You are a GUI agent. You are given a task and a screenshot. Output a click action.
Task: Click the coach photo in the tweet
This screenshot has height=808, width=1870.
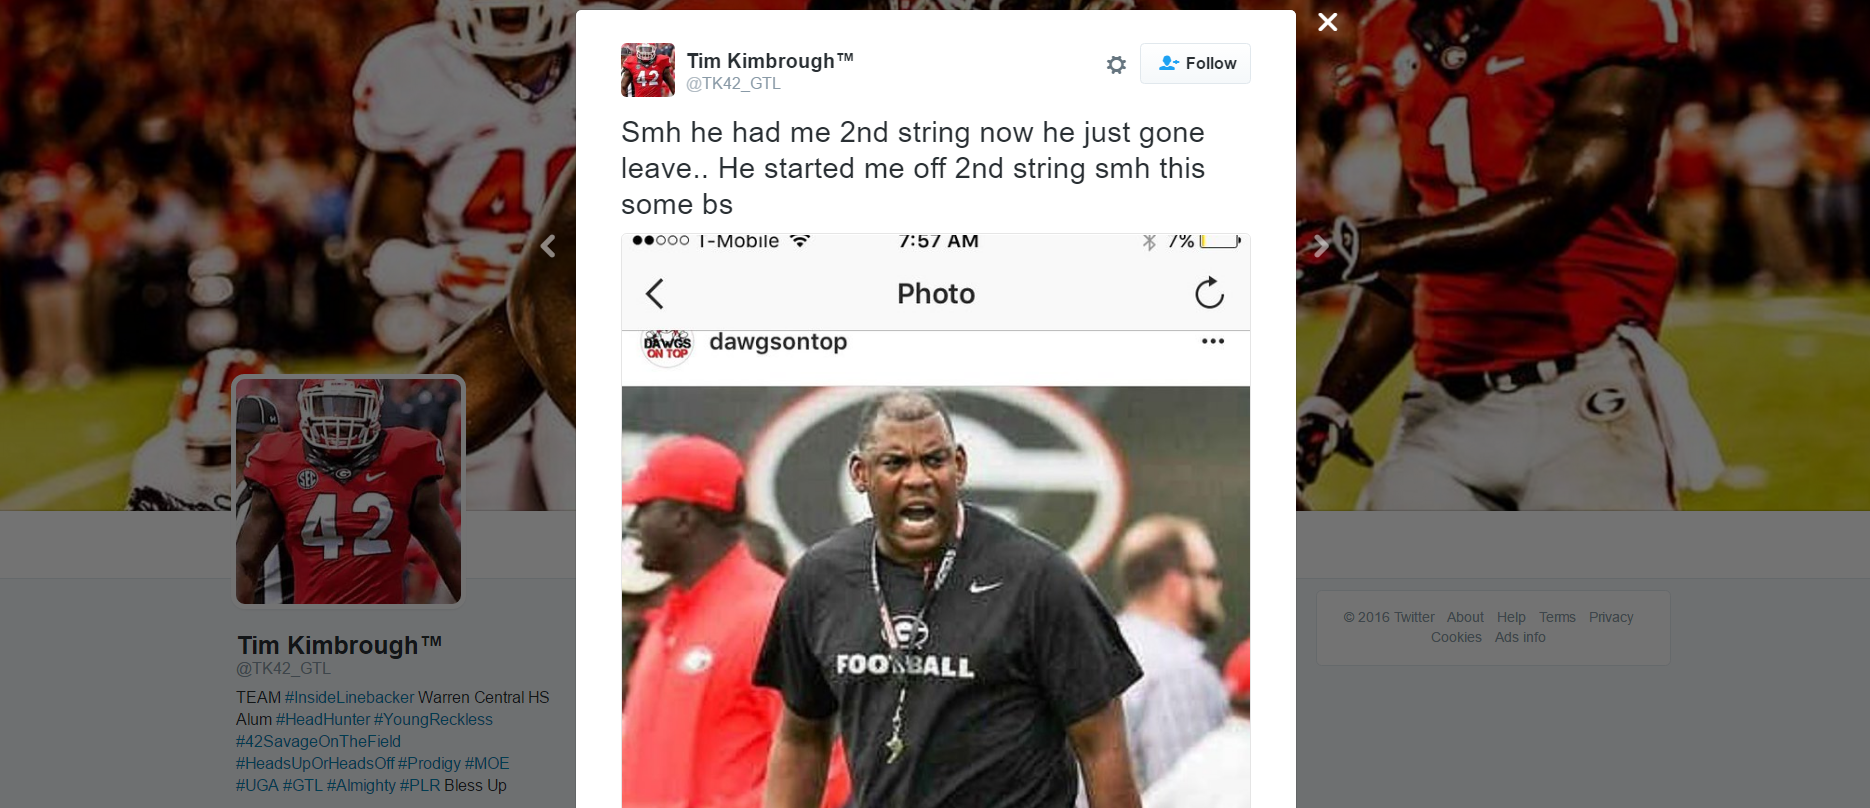click(x=936, y=597)
